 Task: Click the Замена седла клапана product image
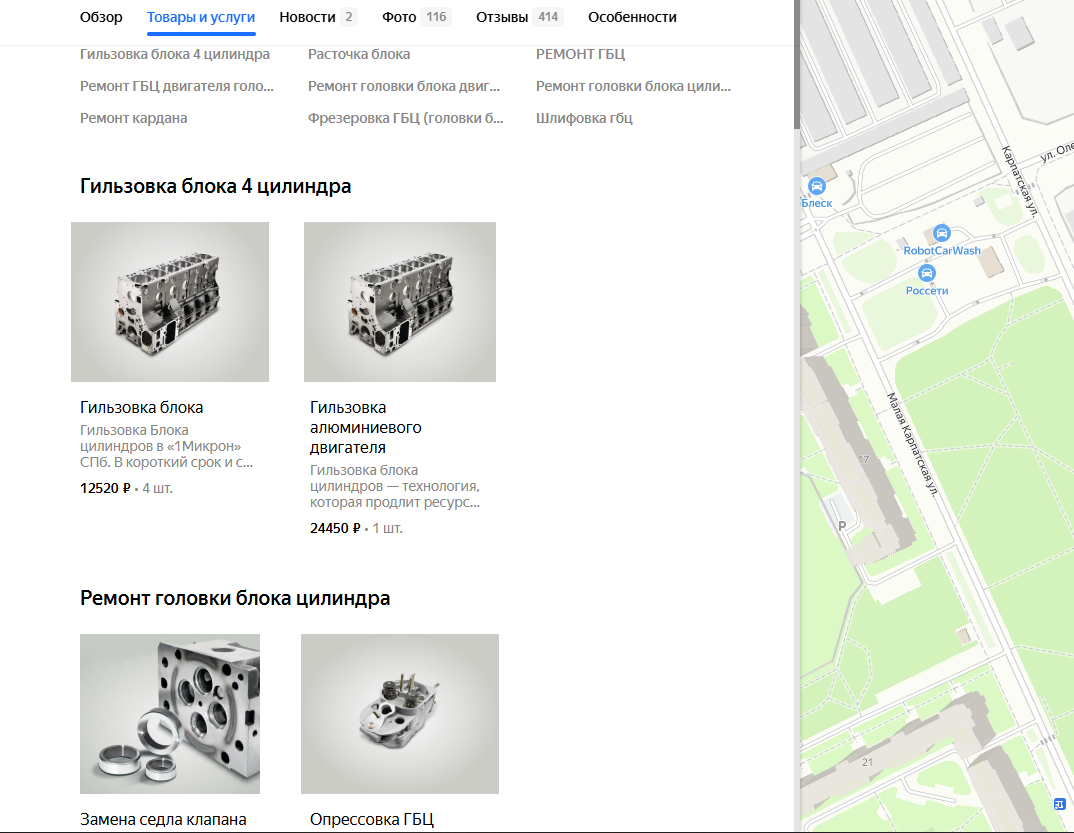(170, 714)
